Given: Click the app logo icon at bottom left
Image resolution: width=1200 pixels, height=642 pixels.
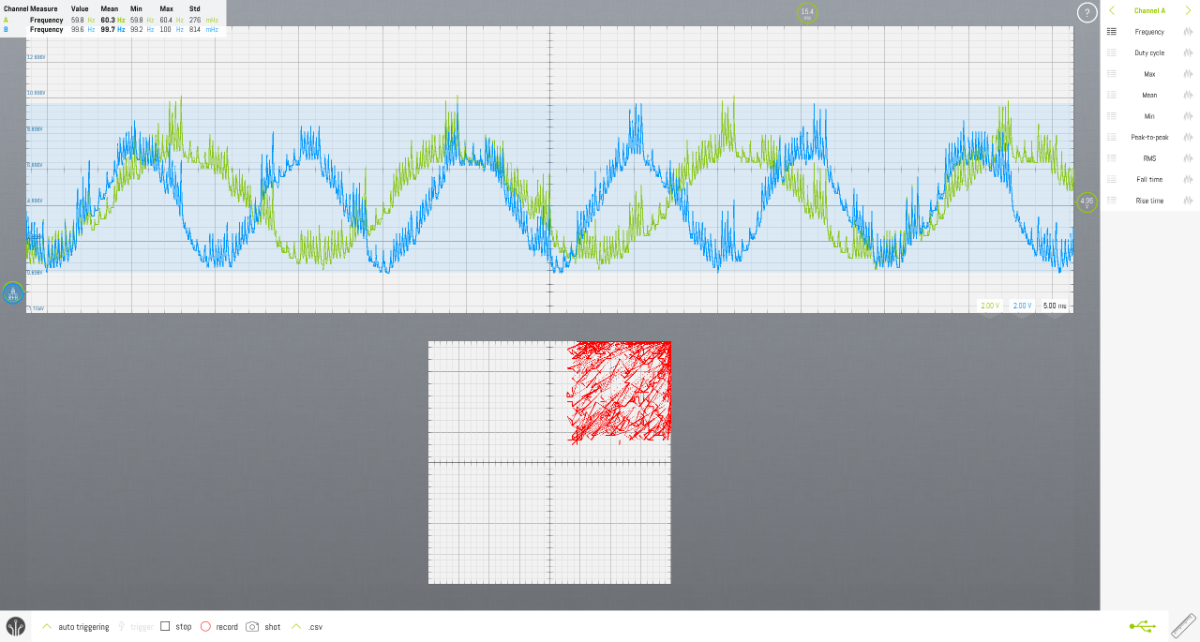Looking at the screenshot, I should point(14,626).
